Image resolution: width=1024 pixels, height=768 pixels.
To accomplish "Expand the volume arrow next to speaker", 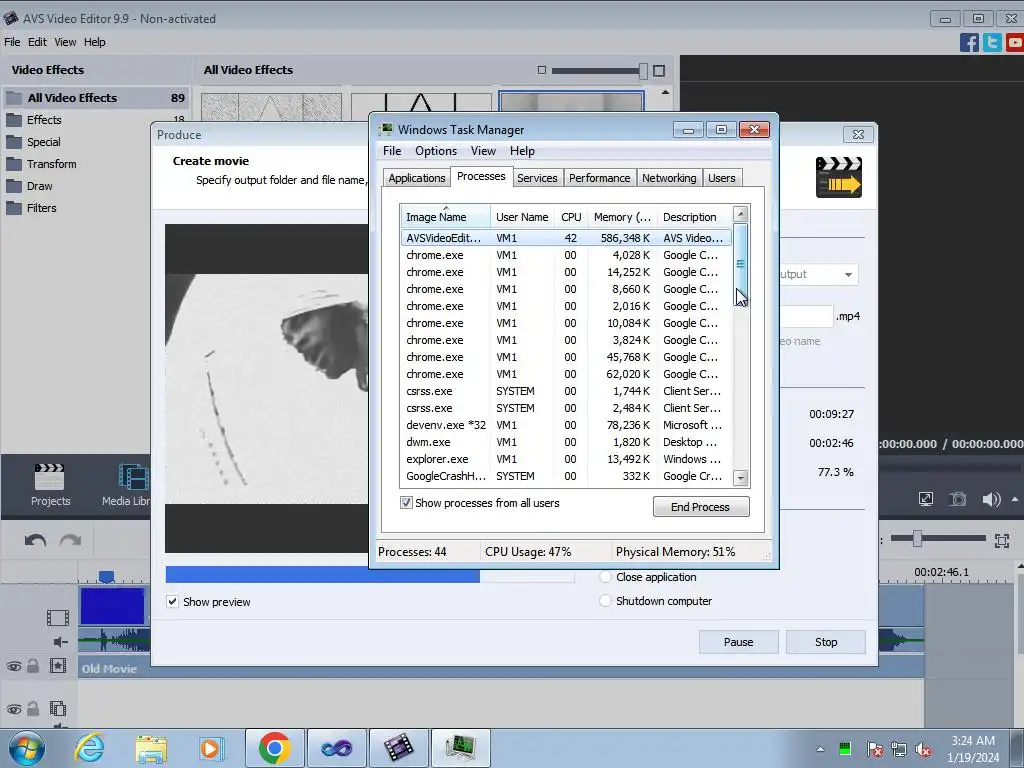I will [x=1015, y=500].
